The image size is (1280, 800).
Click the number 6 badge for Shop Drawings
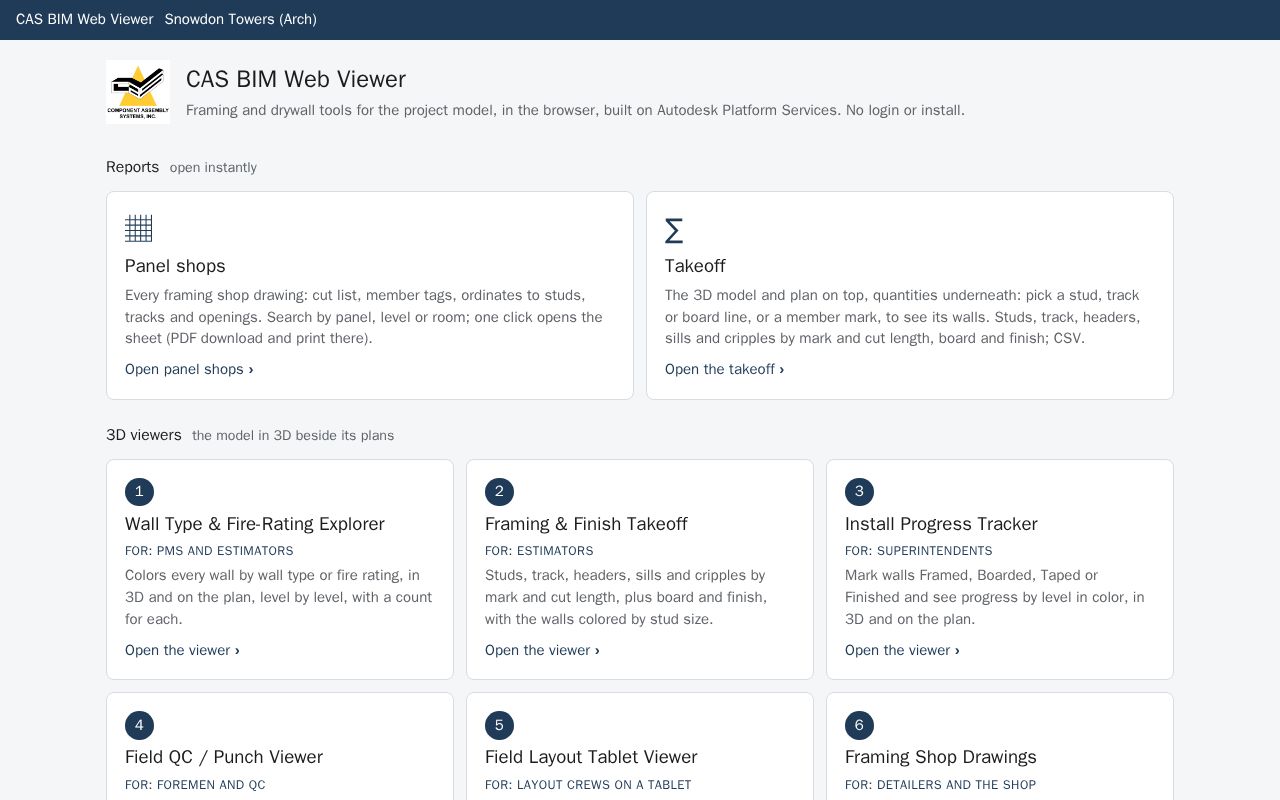pos(859,725)
